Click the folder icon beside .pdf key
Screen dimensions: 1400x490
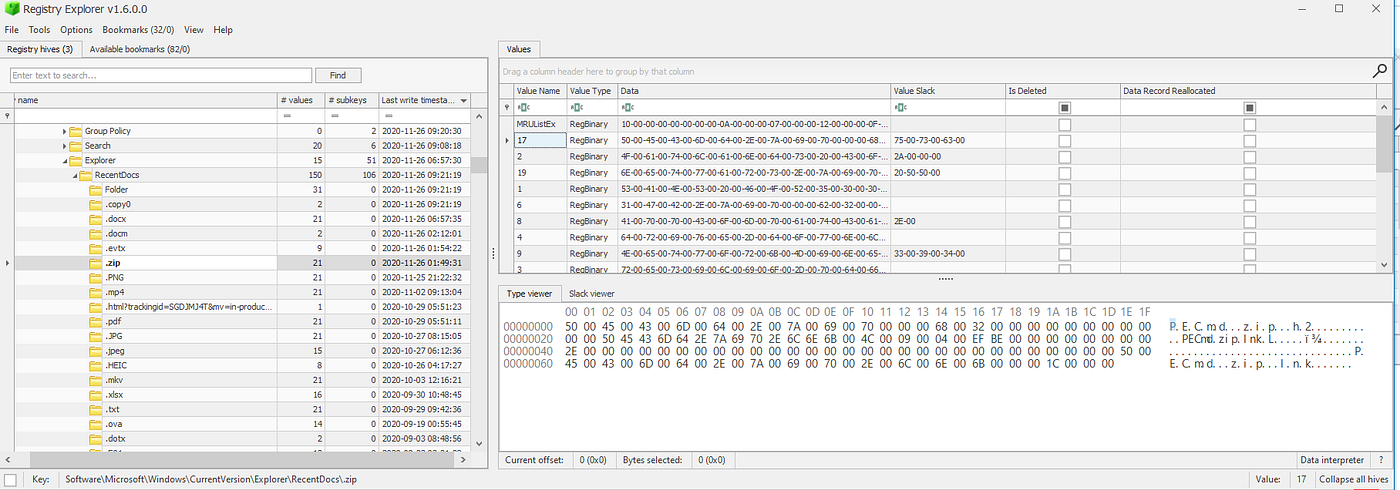click(x=96, y=322)
